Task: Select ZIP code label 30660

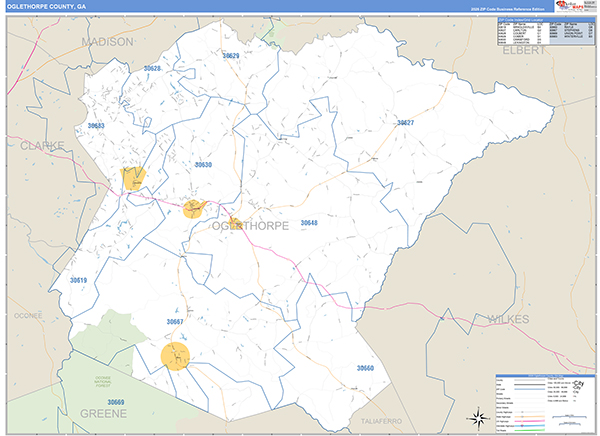Action: pos(365,369)
